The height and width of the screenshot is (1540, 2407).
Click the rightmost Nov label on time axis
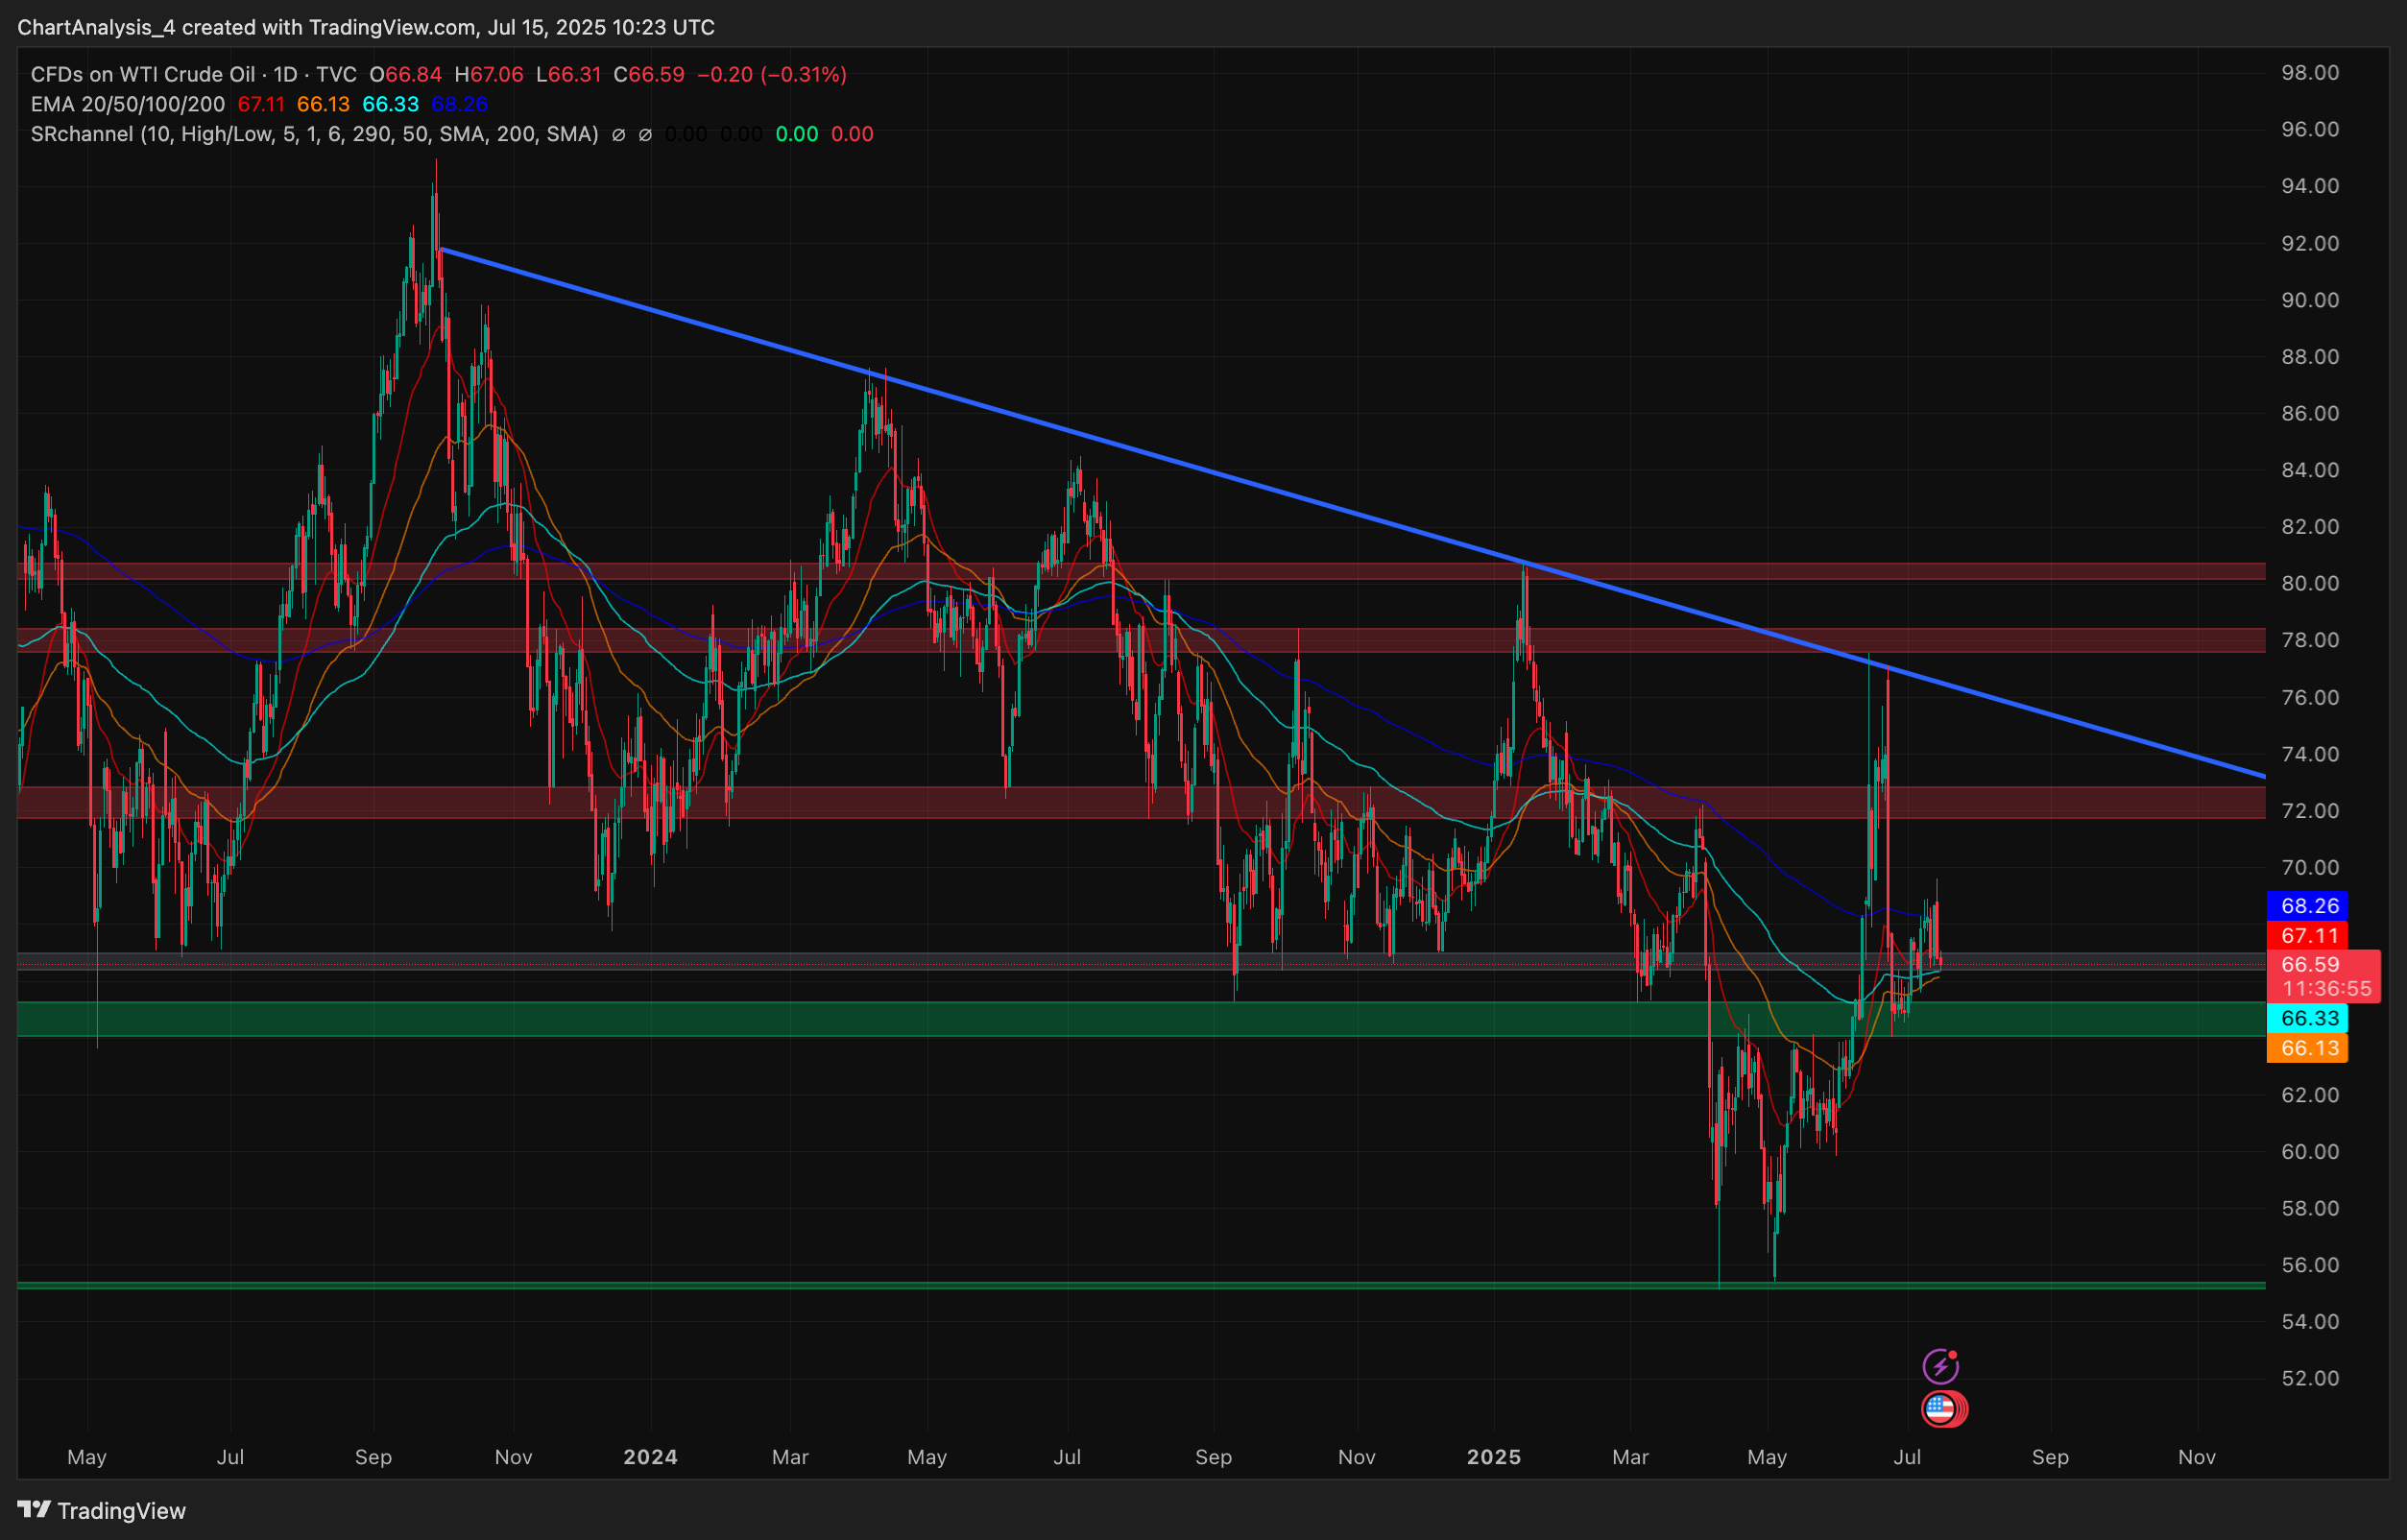click(x=2197, y=1457)
